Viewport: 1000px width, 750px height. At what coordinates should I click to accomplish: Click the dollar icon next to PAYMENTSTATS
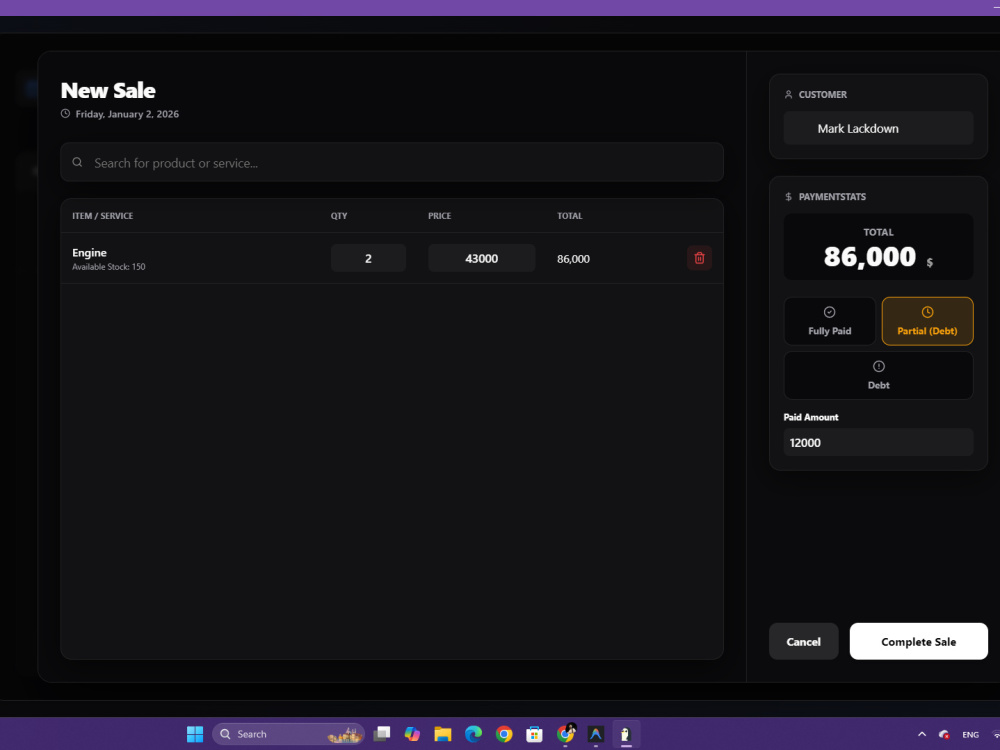click(788, 196)
